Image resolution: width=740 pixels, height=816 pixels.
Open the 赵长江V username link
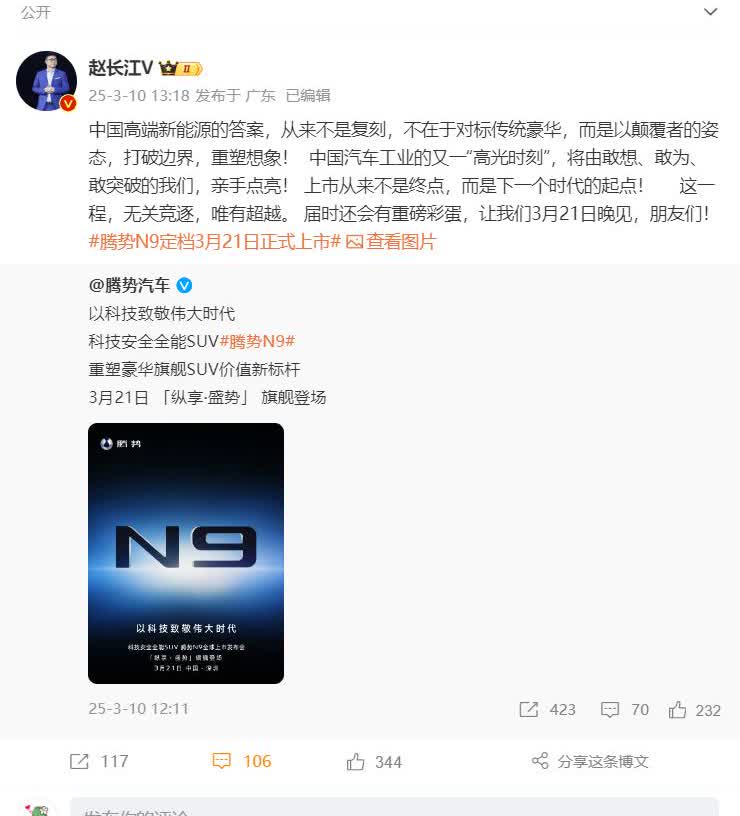120,68
